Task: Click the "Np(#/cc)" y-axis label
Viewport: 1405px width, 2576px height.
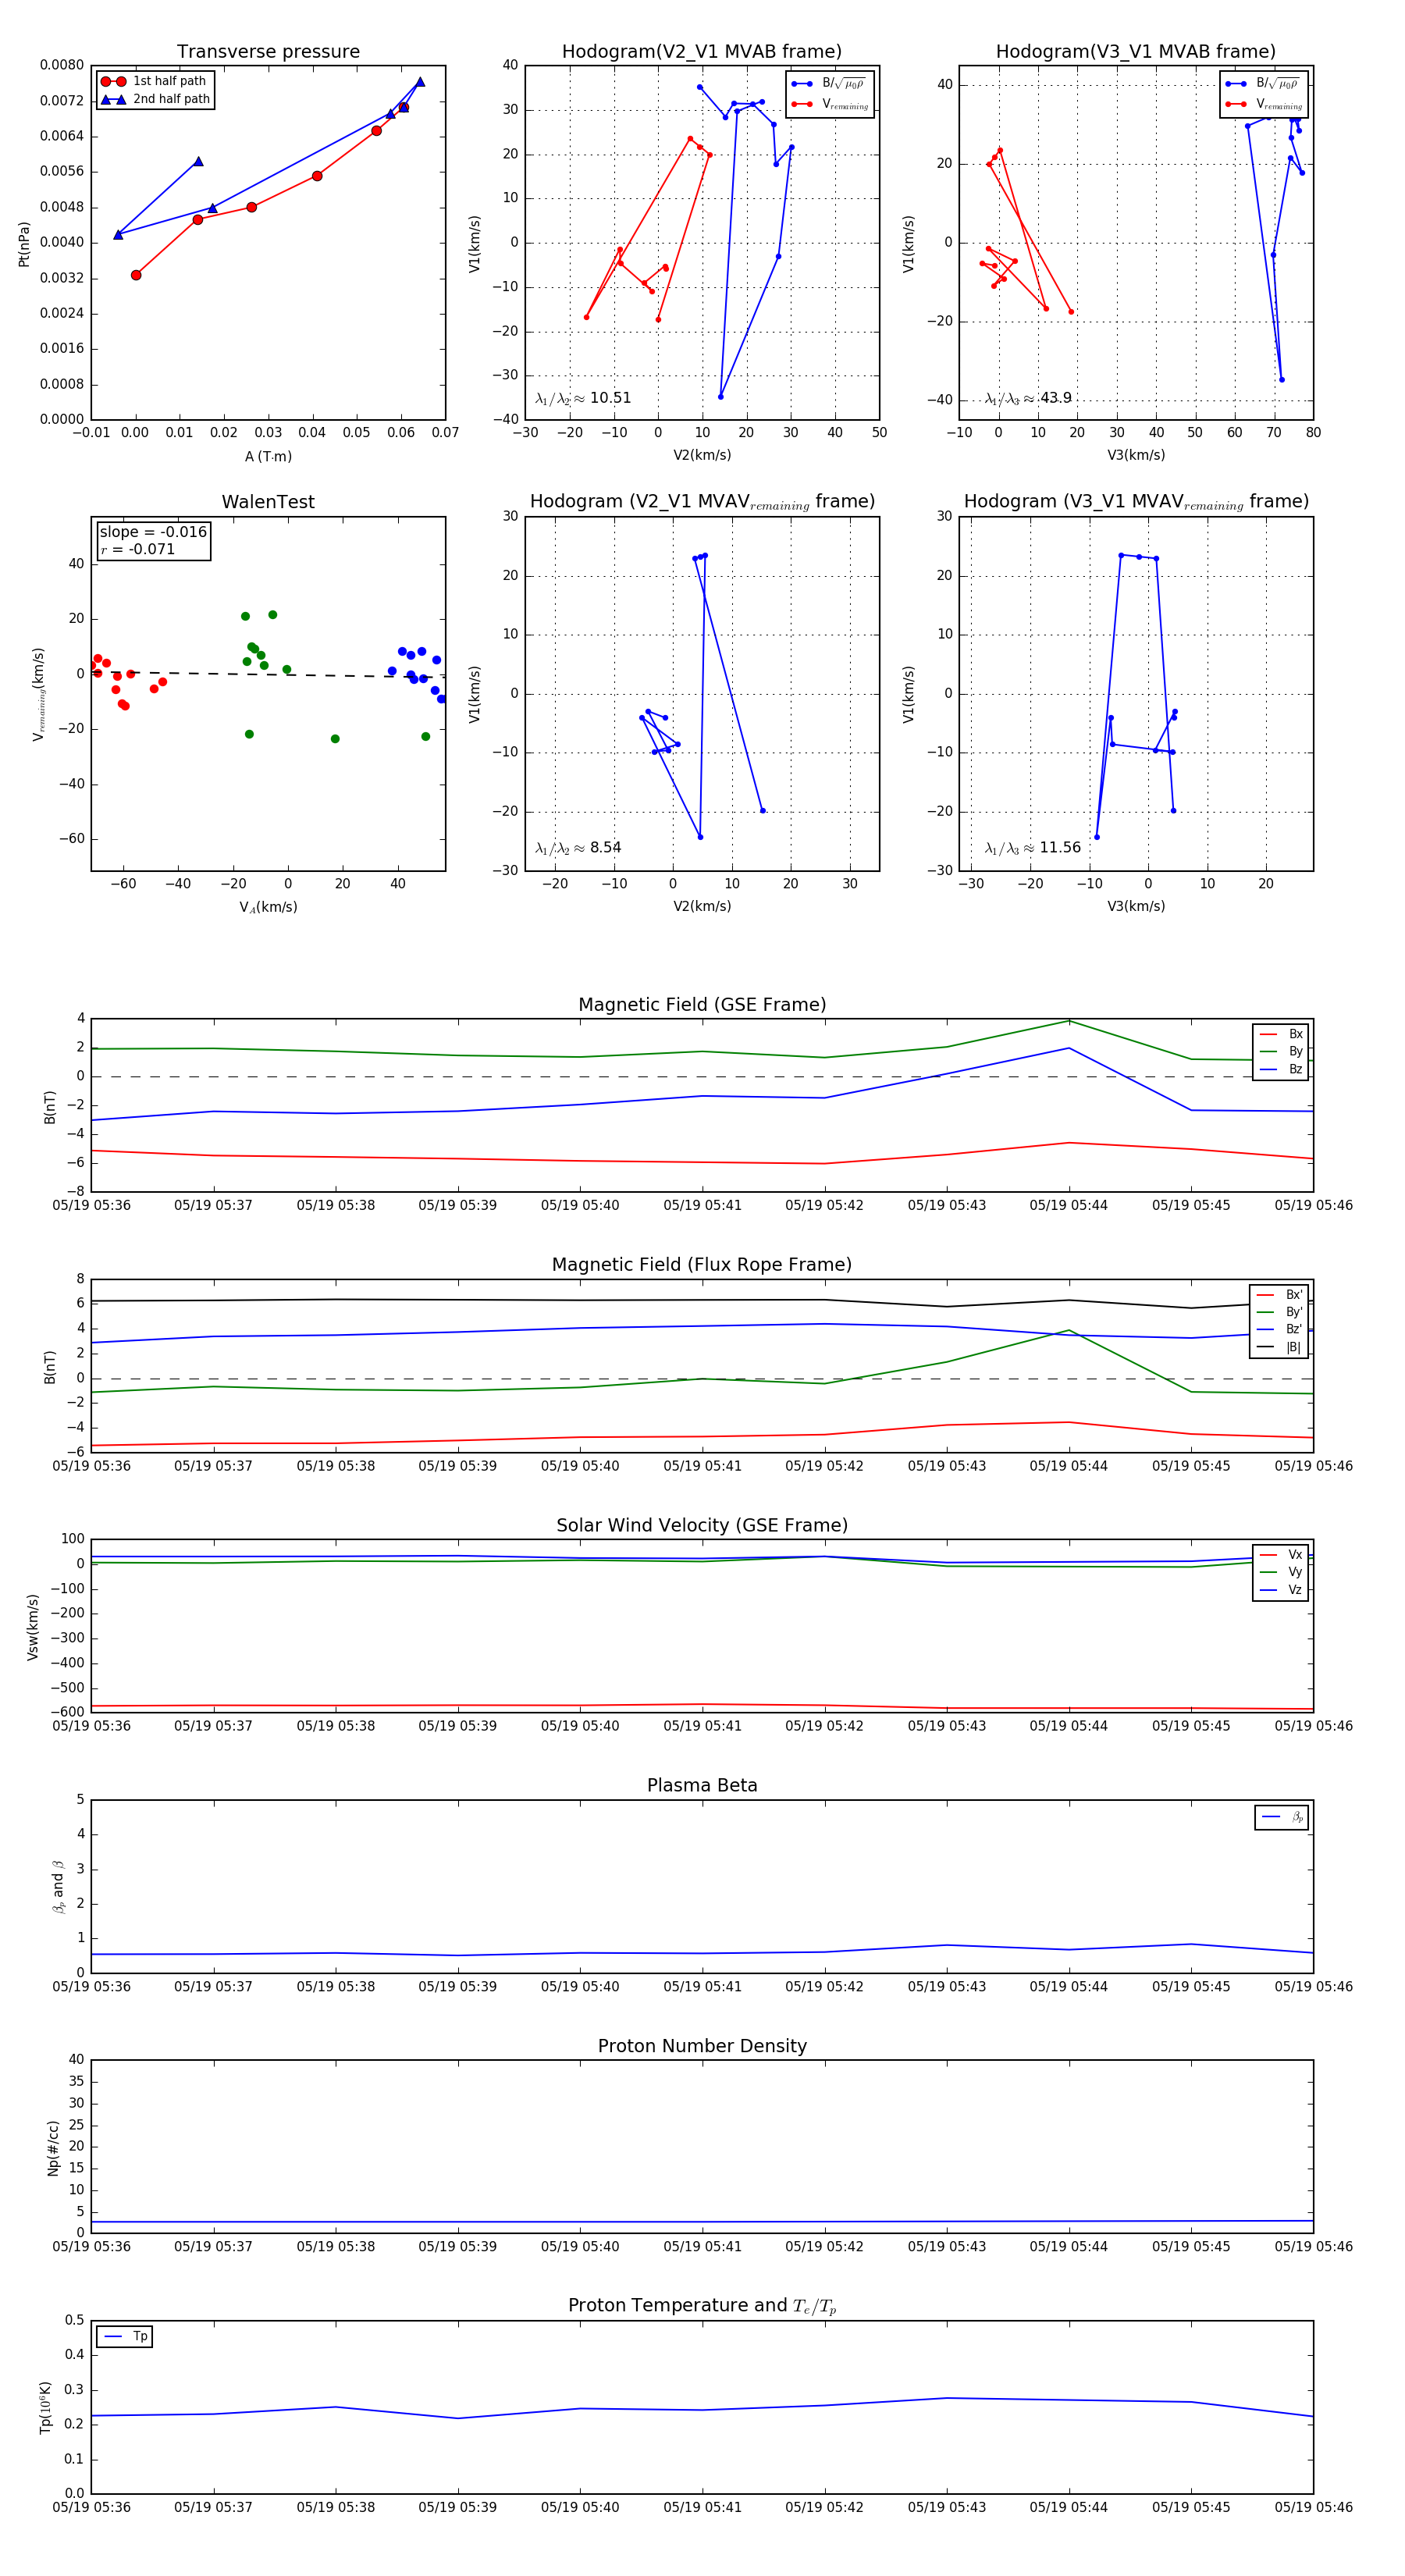Action: (53, 2147)
